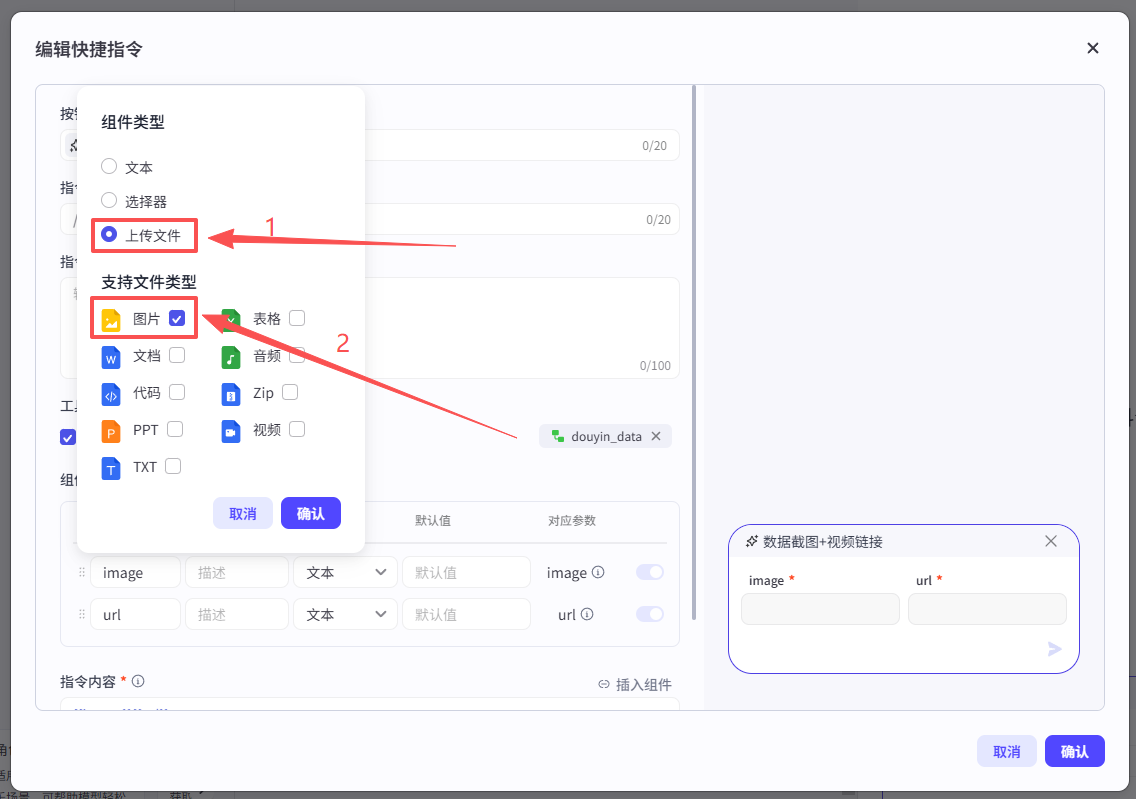
Task: Select the 文本 radio button
Action: click(x=110, y=167)
